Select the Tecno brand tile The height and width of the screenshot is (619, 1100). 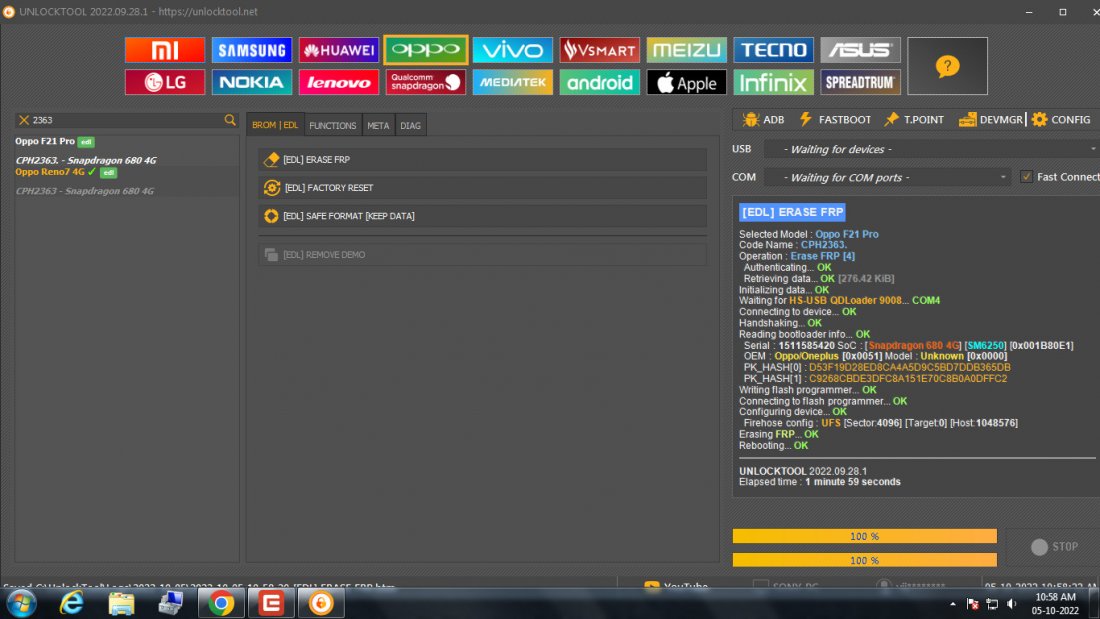774,50
